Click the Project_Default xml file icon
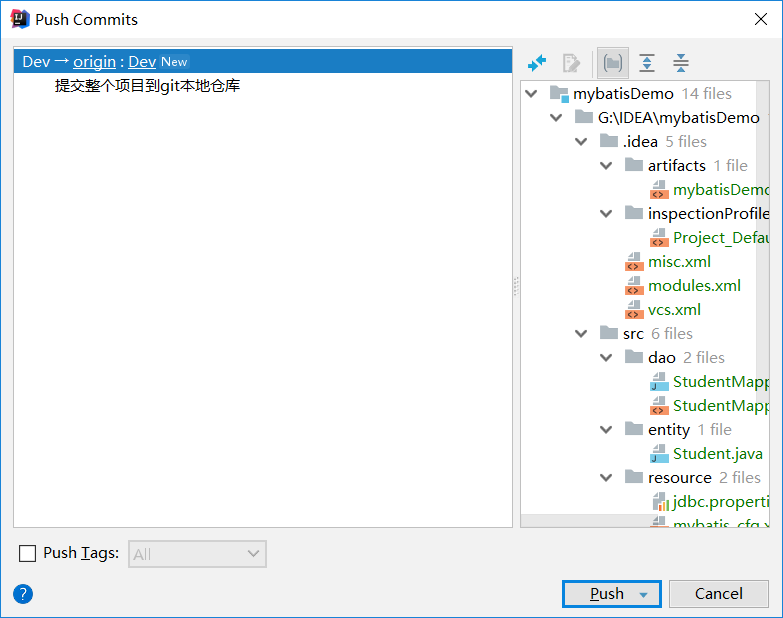Viewport: 783px width, 618px height. click(x=659, y=238)
